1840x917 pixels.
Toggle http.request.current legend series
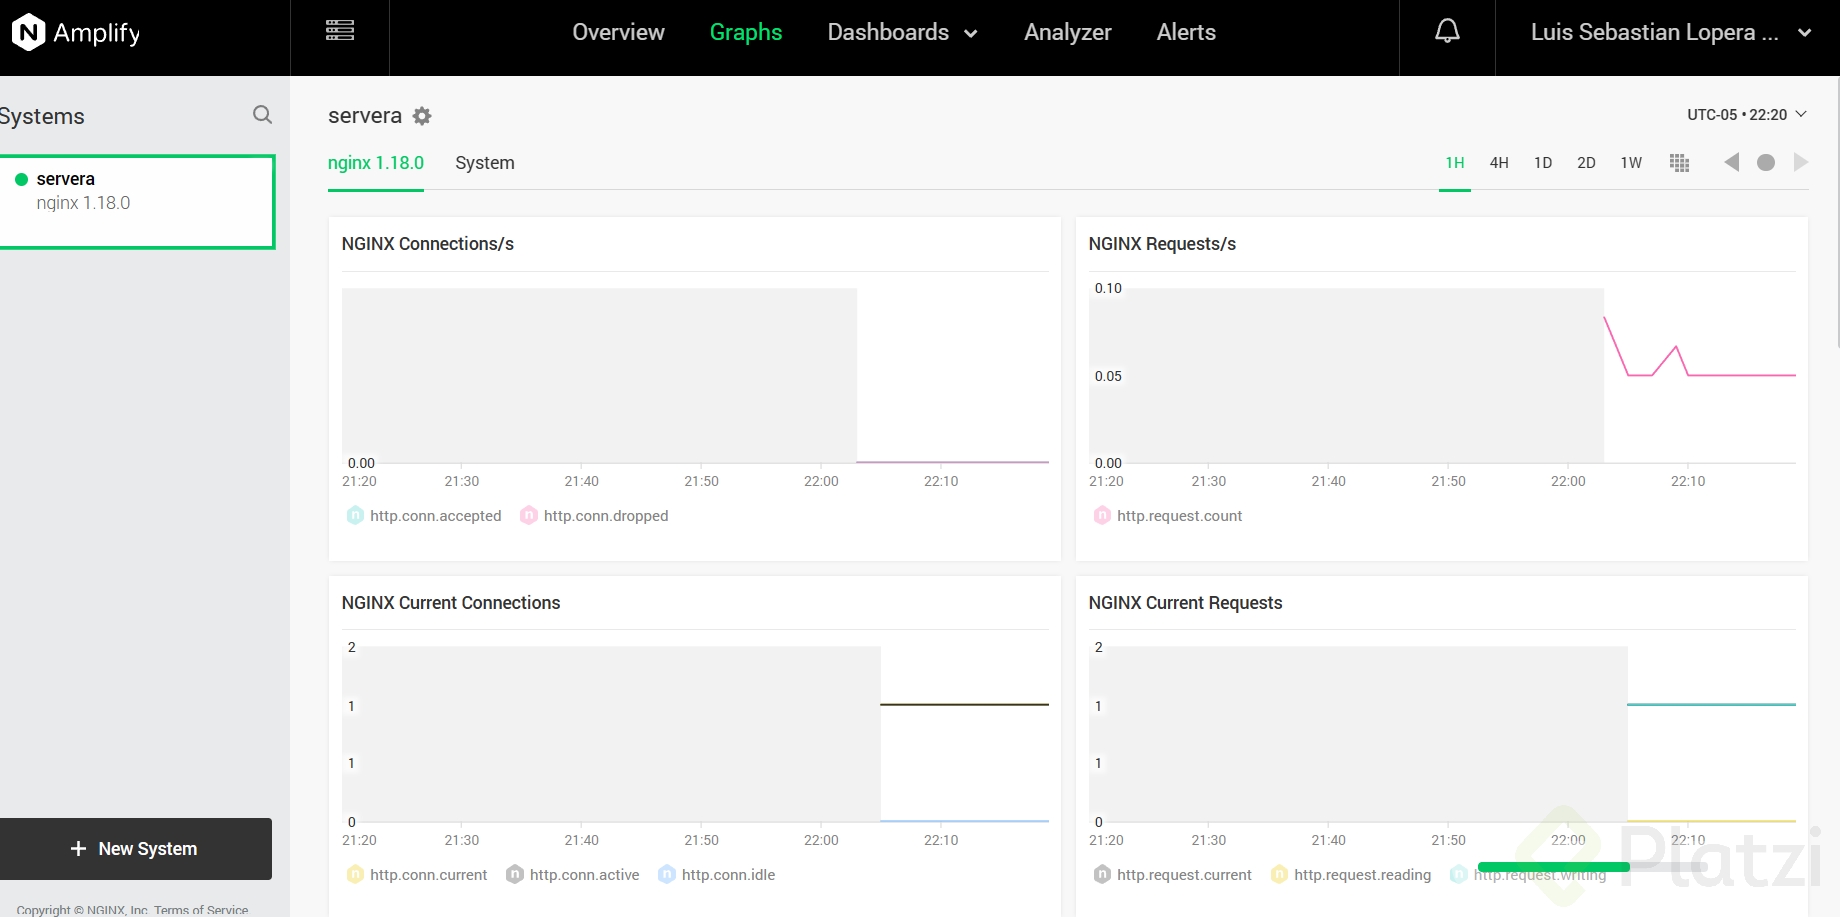1173,875
